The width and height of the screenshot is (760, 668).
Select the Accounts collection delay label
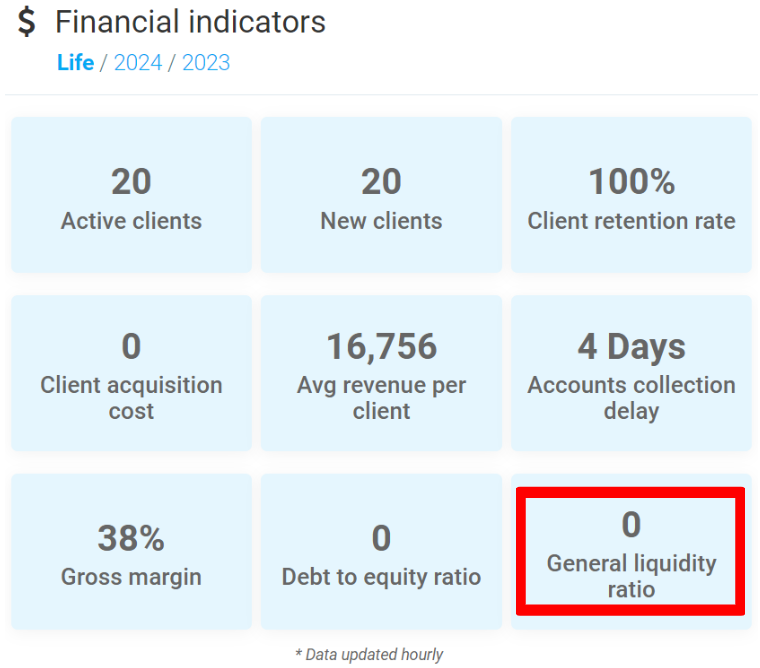pyautogui.click(x=631, y=398)
